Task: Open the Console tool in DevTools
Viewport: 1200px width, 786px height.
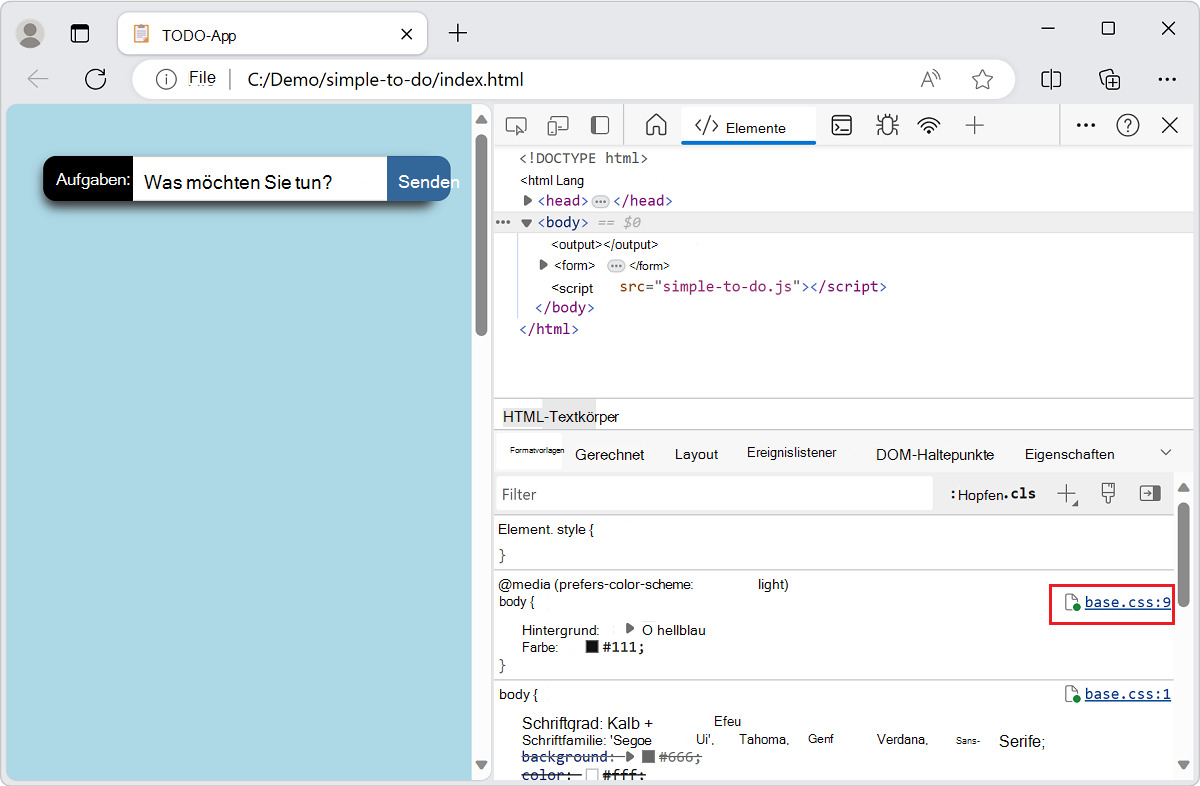Action: [x=841, y=125]
